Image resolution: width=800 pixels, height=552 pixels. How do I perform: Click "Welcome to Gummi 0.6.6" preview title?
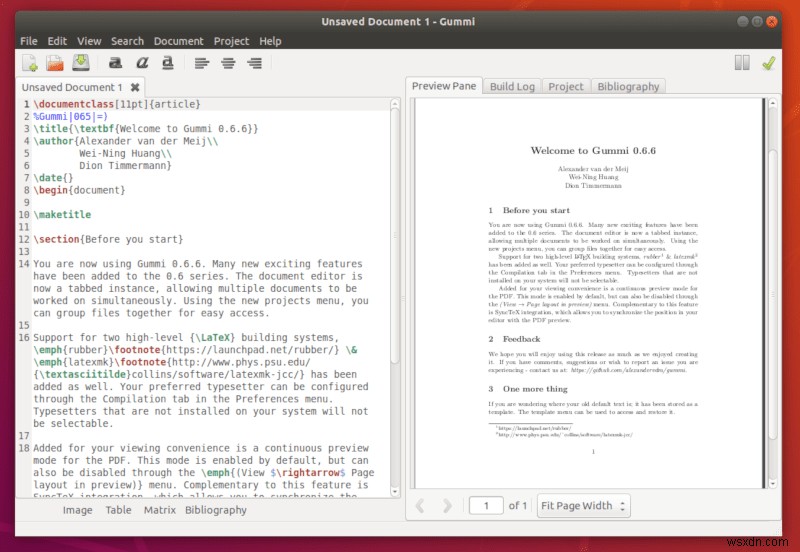point(593,150)
